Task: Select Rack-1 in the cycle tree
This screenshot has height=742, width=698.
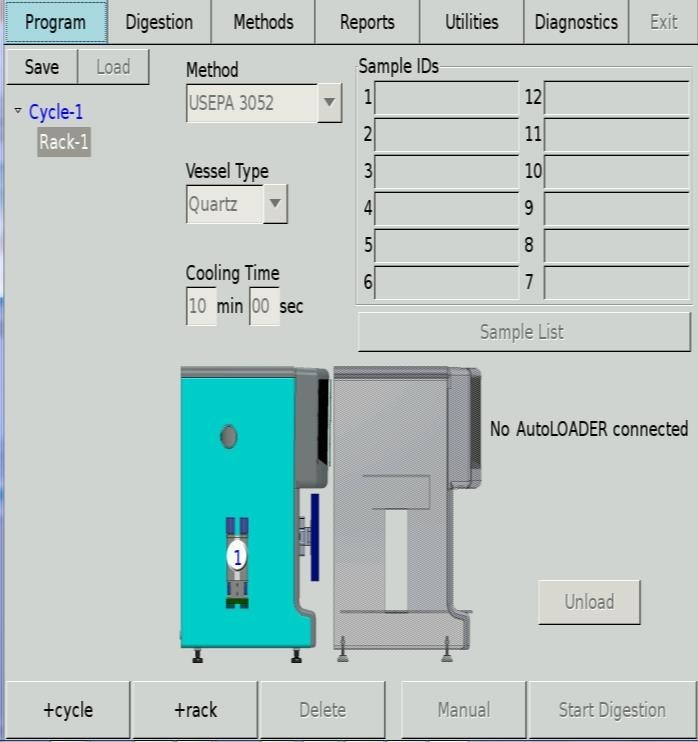Action: (64, 142)
